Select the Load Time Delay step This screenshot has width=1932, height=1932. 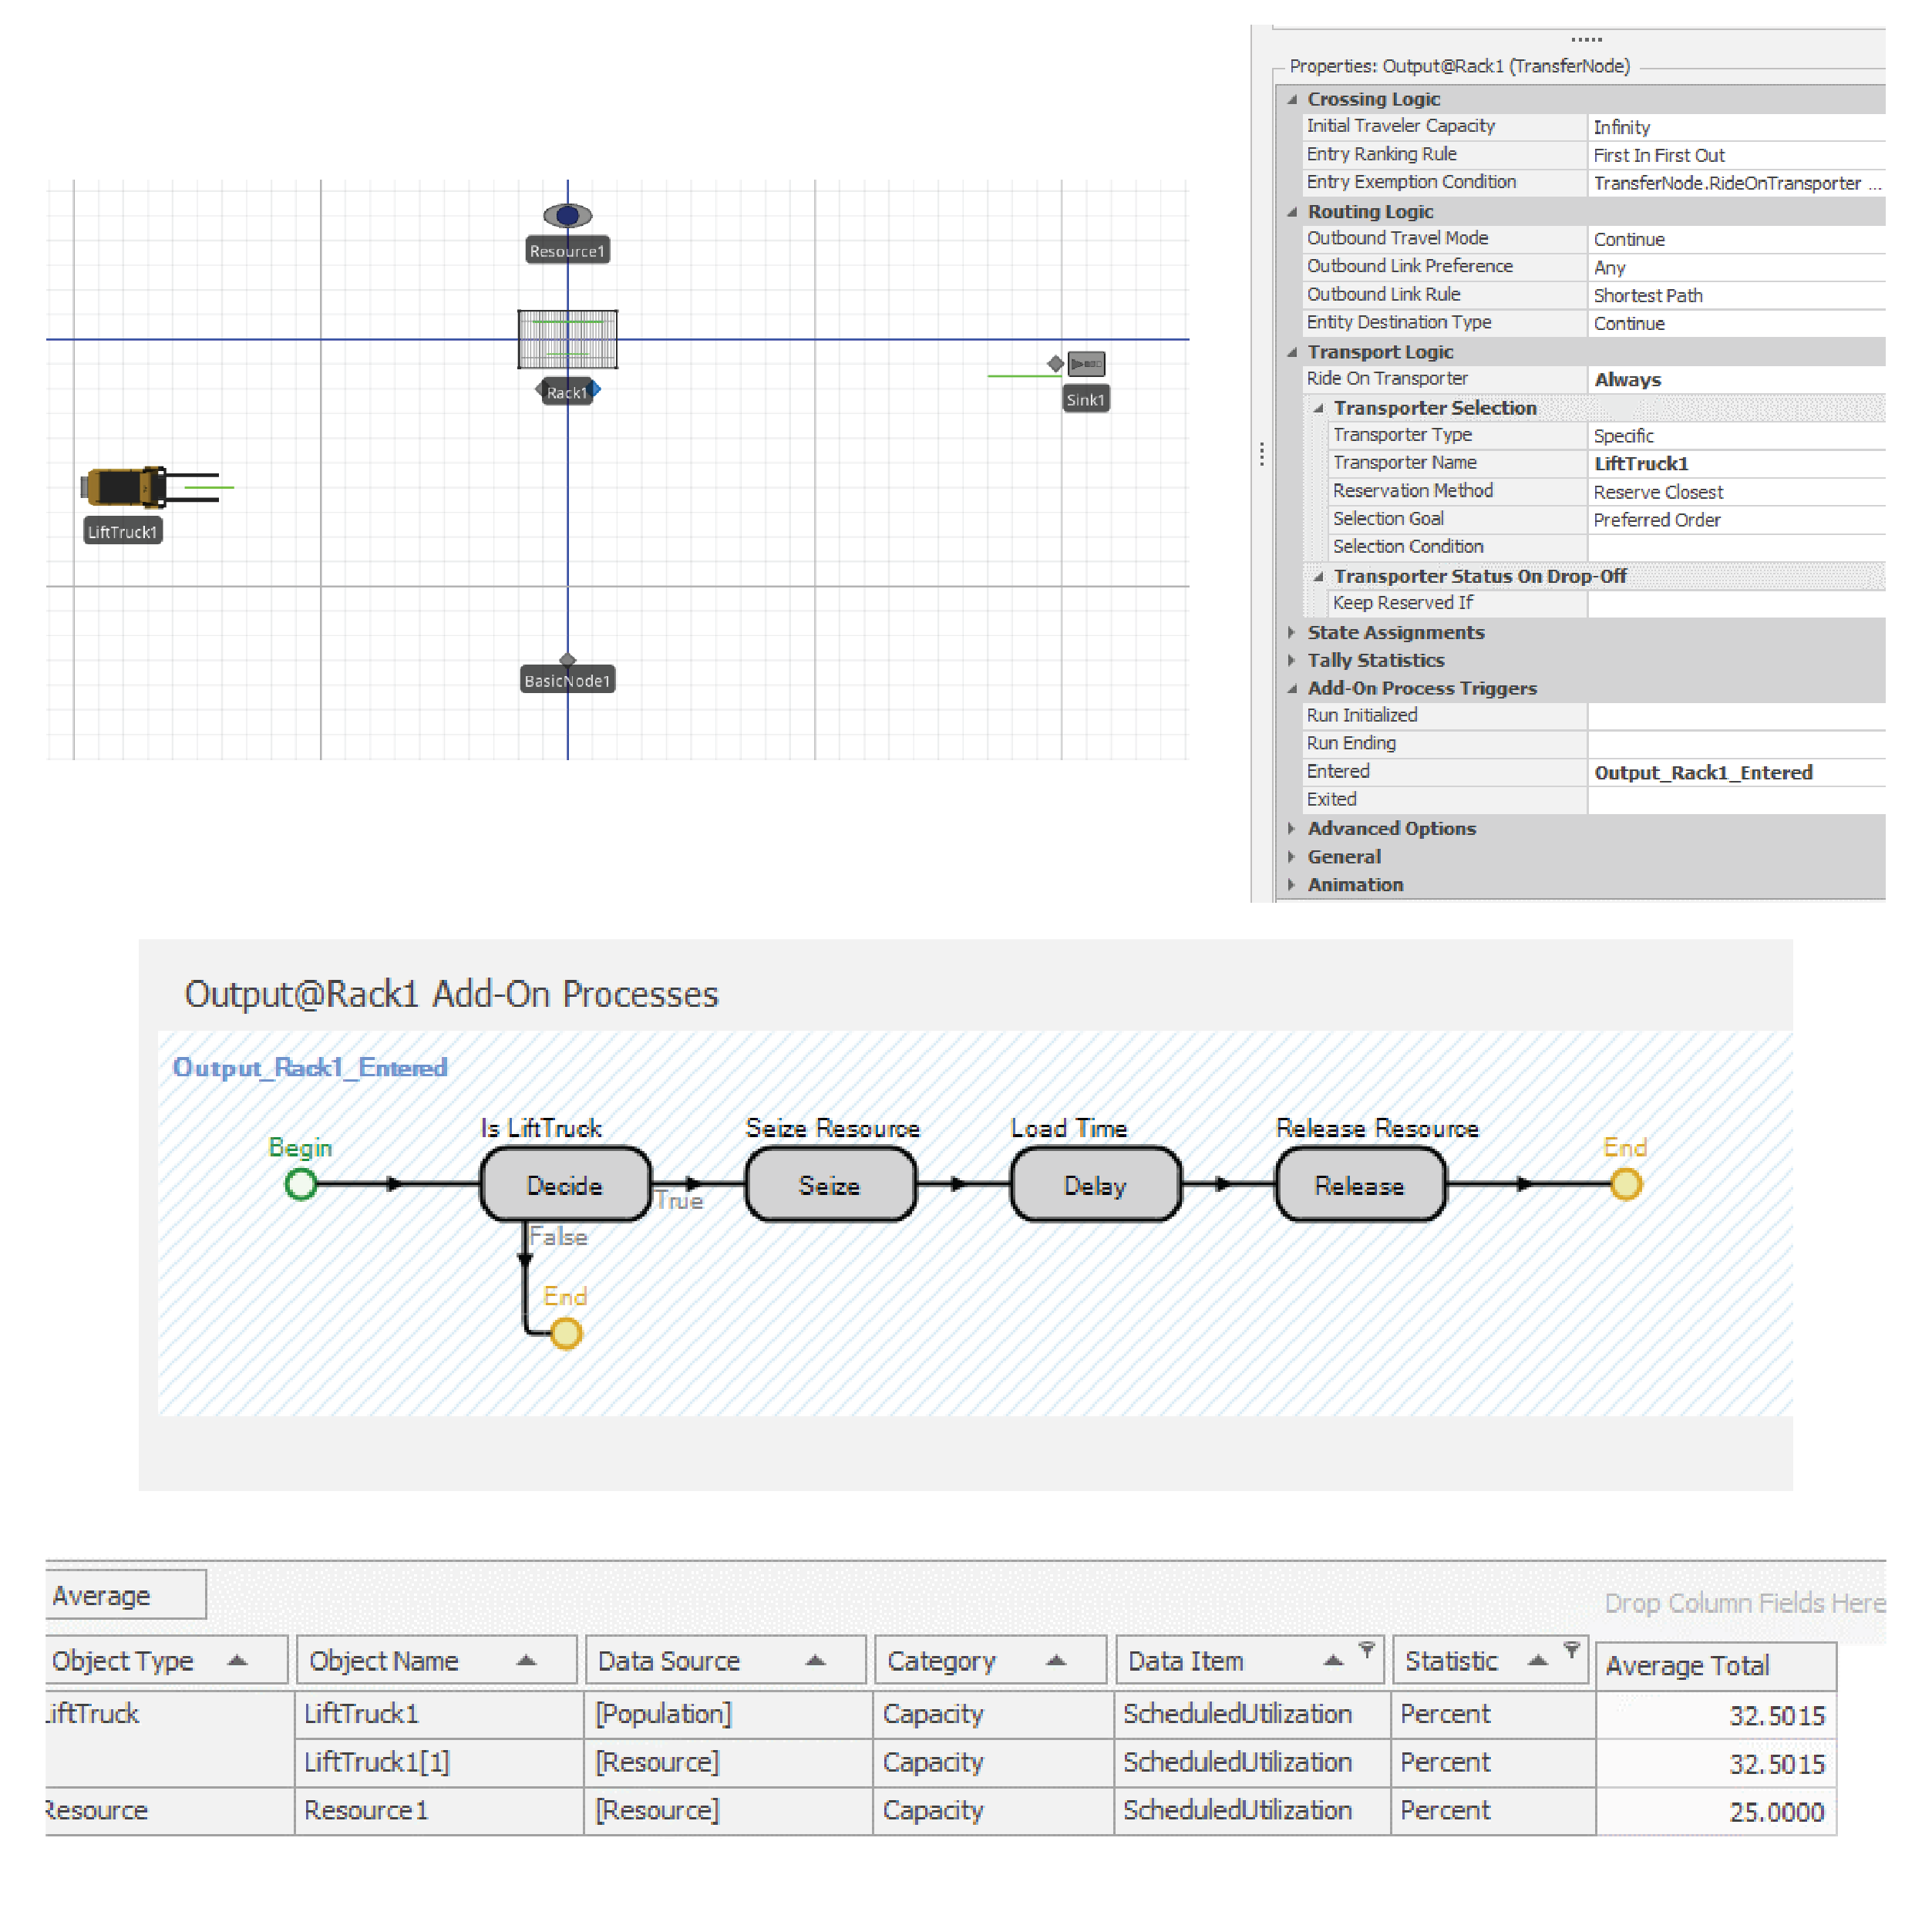click(1095, 1185)
